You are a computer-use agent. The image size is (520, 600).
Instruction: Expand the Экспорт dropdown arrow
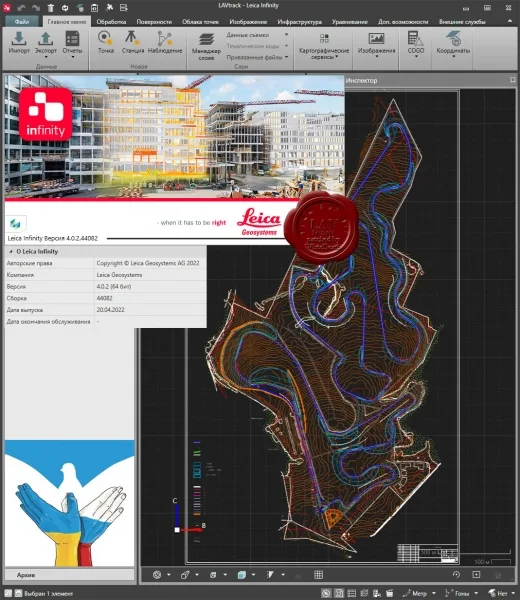click(46, 57)
